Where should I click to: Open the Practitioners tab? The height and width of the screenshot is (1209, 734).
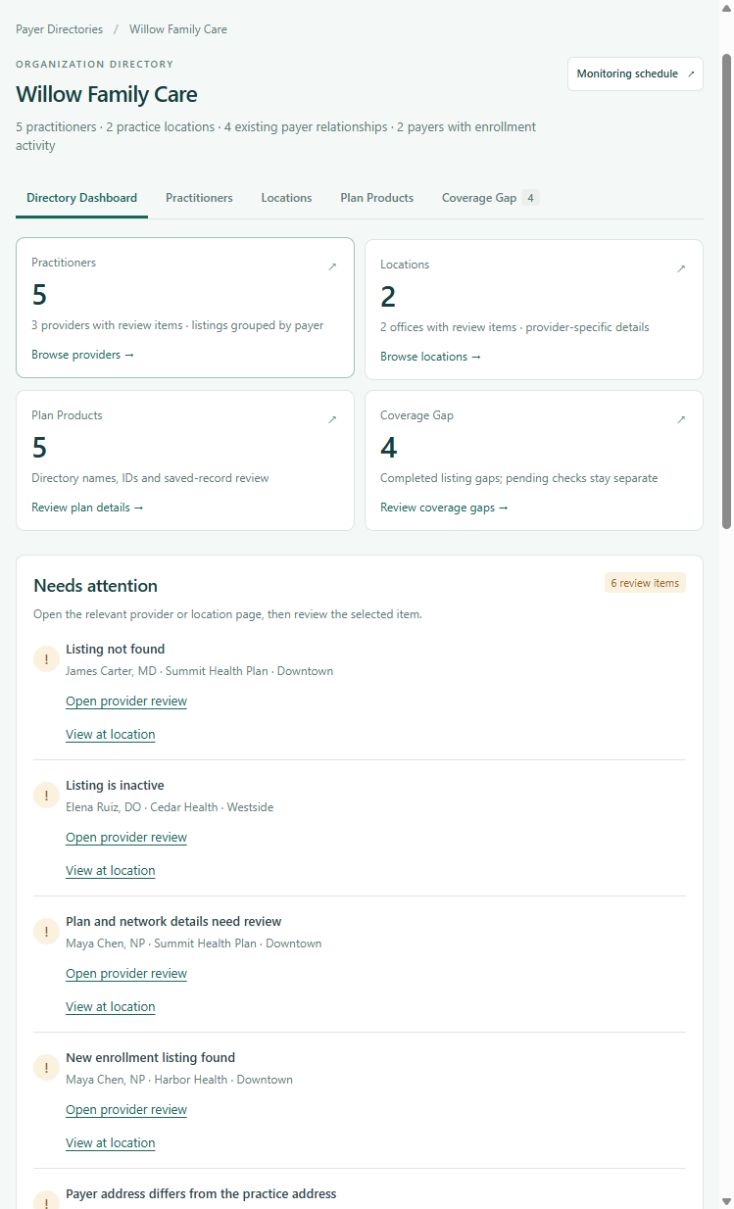[x=199, y=198]
